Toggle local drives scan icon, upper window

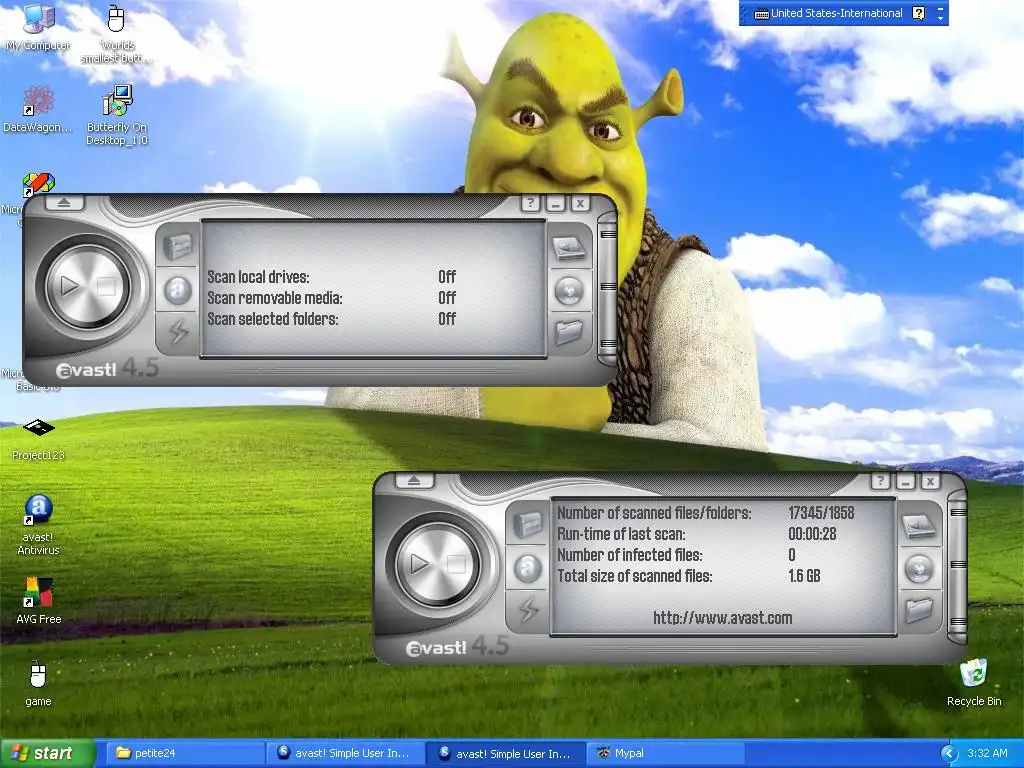point(569,248)
